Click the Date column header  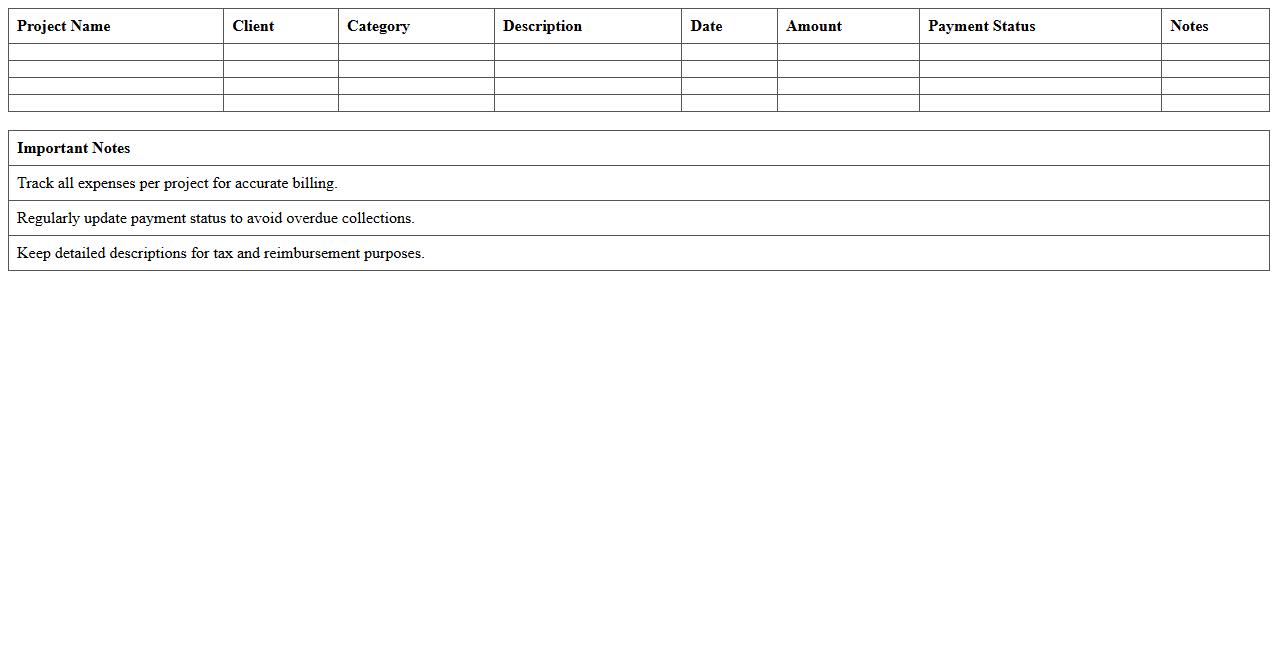(706, 26)
